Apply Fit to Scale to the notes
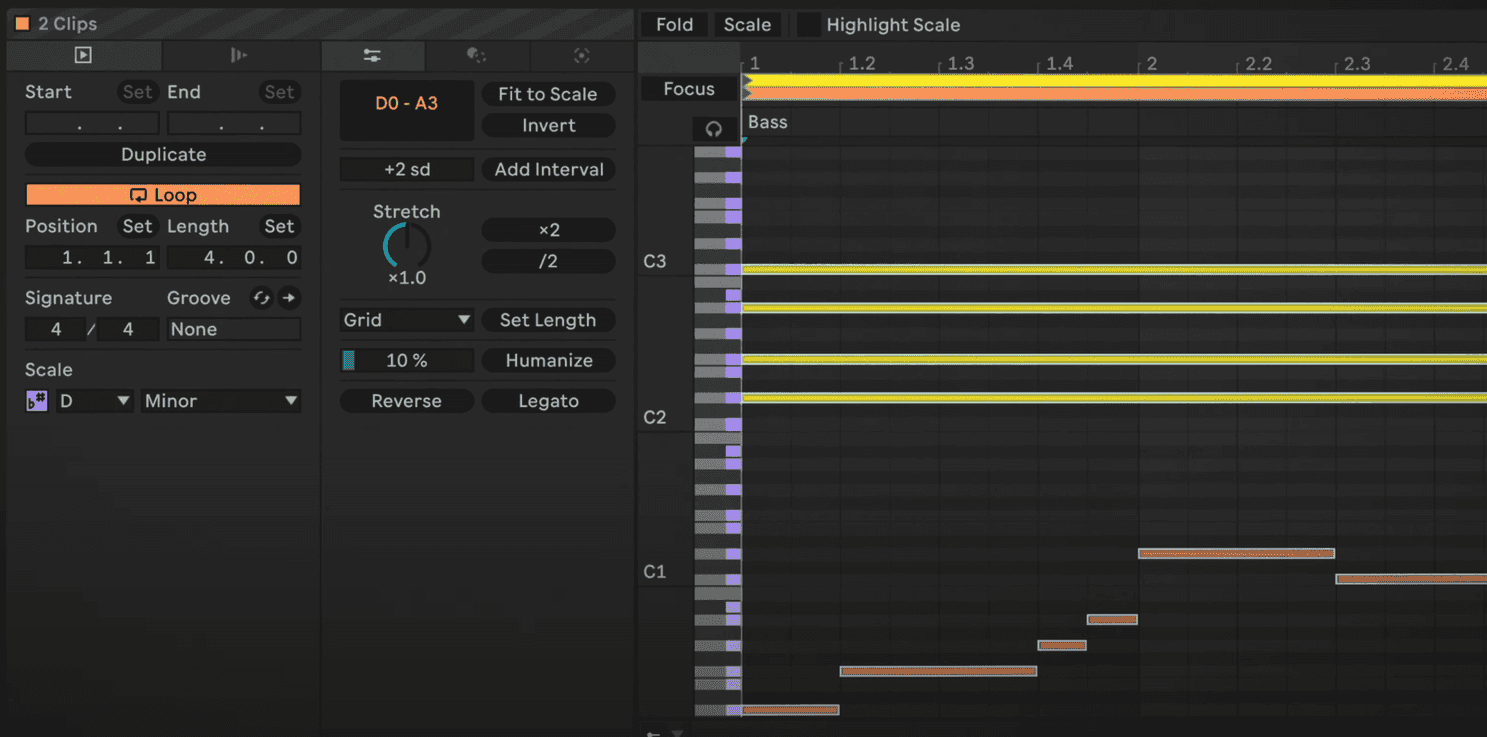Screen dimensions: 1487x737 point(548,94)
